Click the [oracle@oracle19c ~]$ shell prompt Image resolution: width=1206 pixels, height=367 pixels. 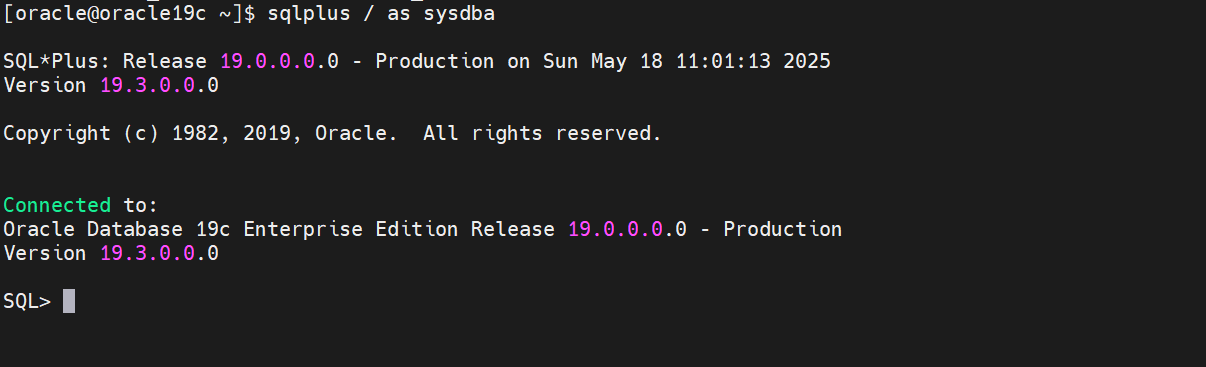(x=130, y=13)
